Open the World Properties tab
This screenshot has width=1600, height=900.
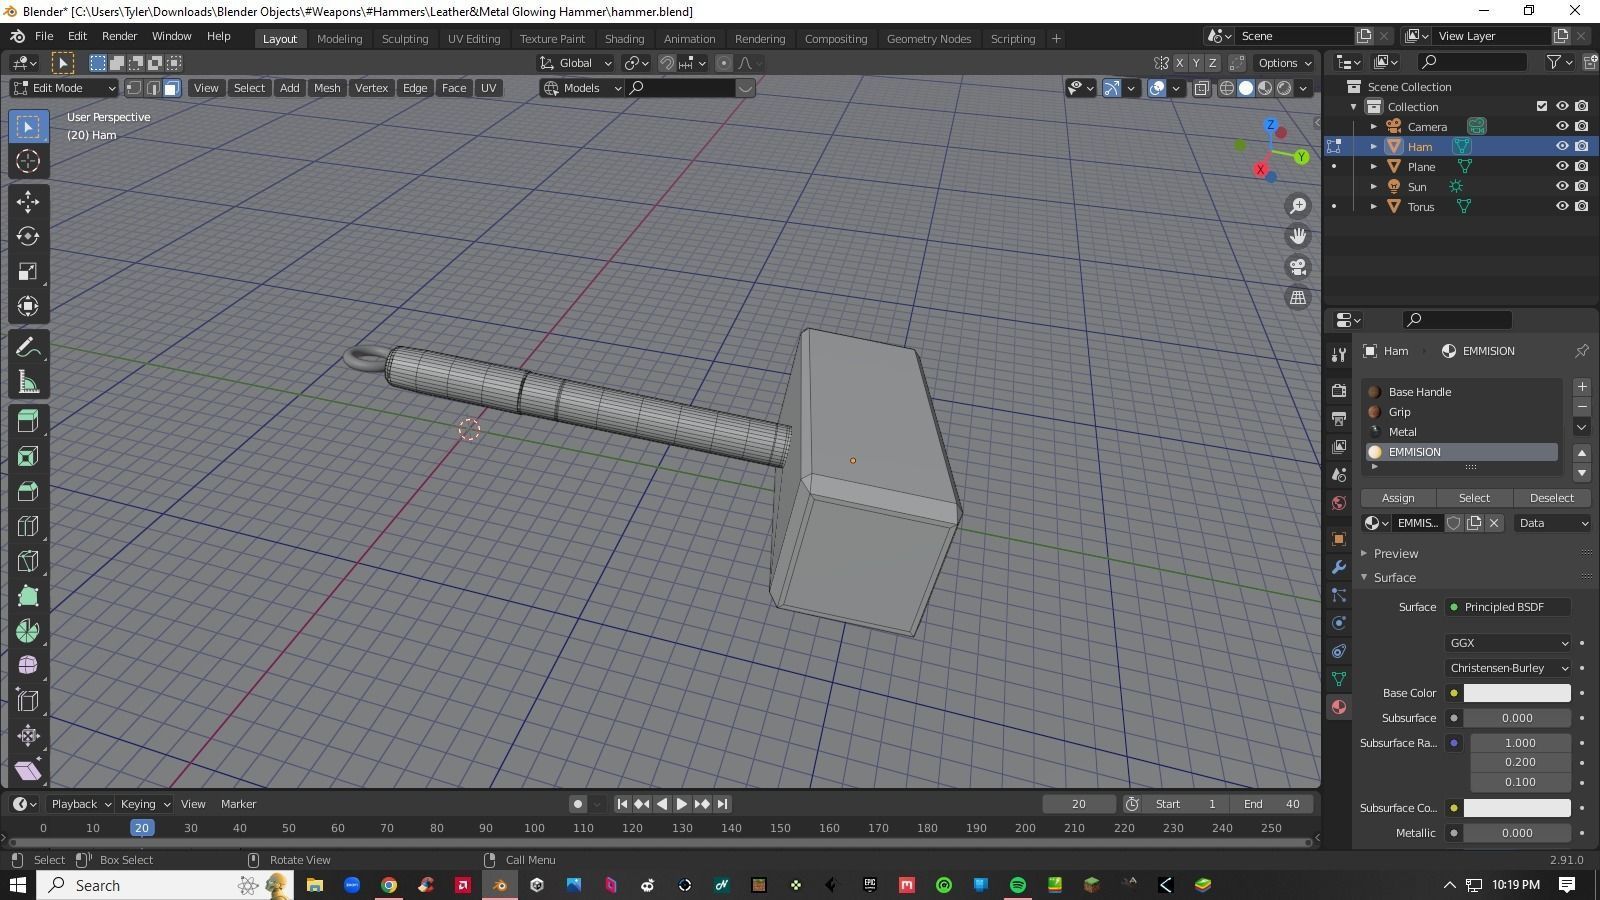pyautogui.click(x=1339, y=503)
